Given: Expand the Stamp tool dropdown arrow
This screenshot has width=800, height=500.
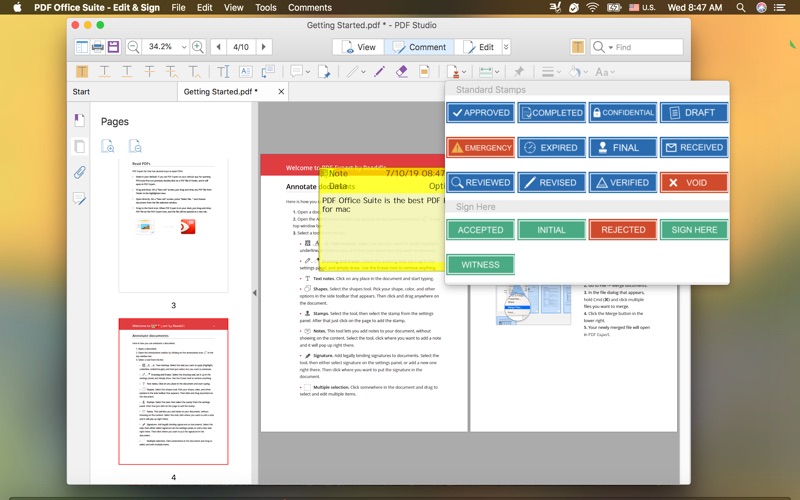Looking at the screenshot, I should point(463,72).
